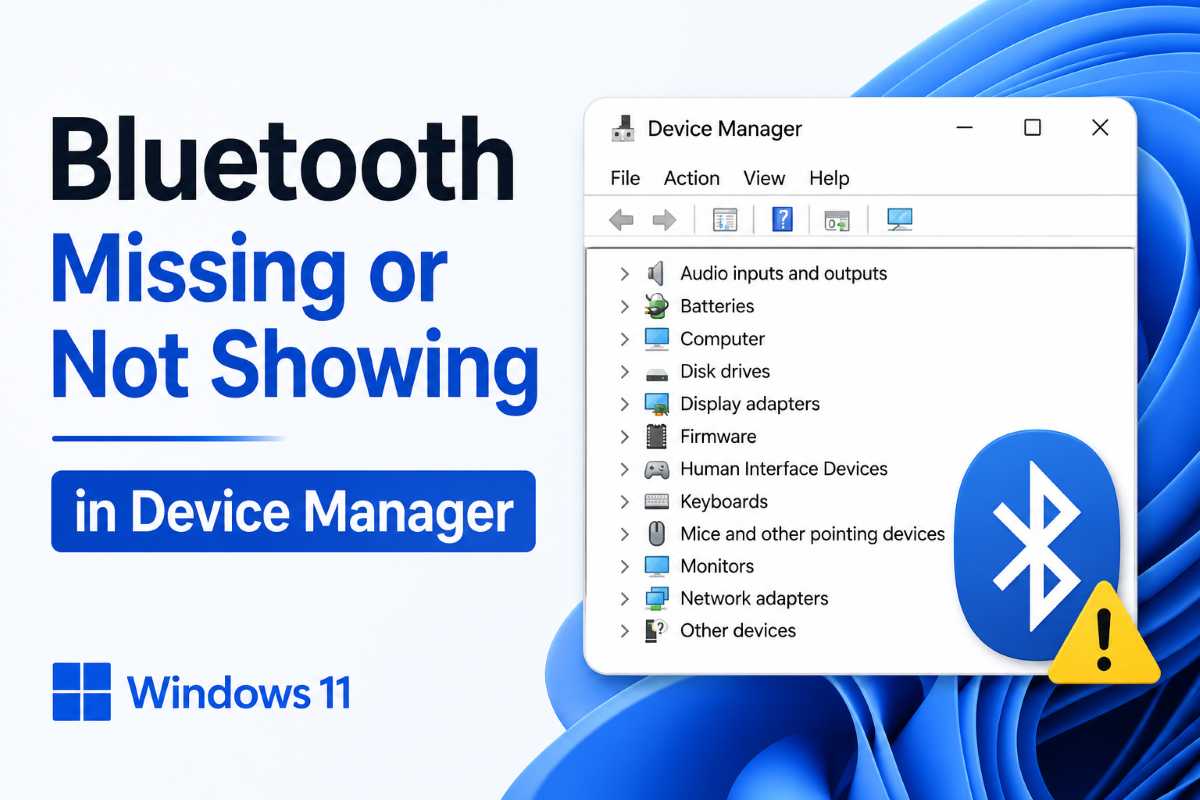The image size is (1200, 800).
Task: Expand Mice and other pointing devices chevron
Action: (x=624, y=534)
